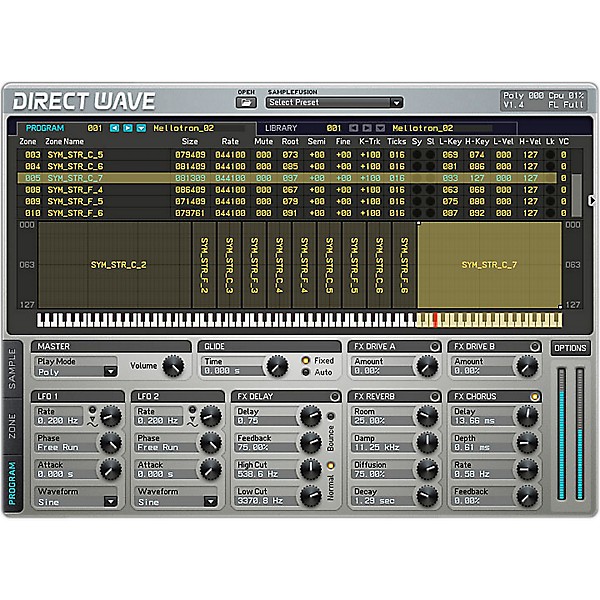The height and width of the screenshot is (600, 600).
Task: Toggle FX REVERB enable LED
Action: pyautogui.click(x=434, y=397)
